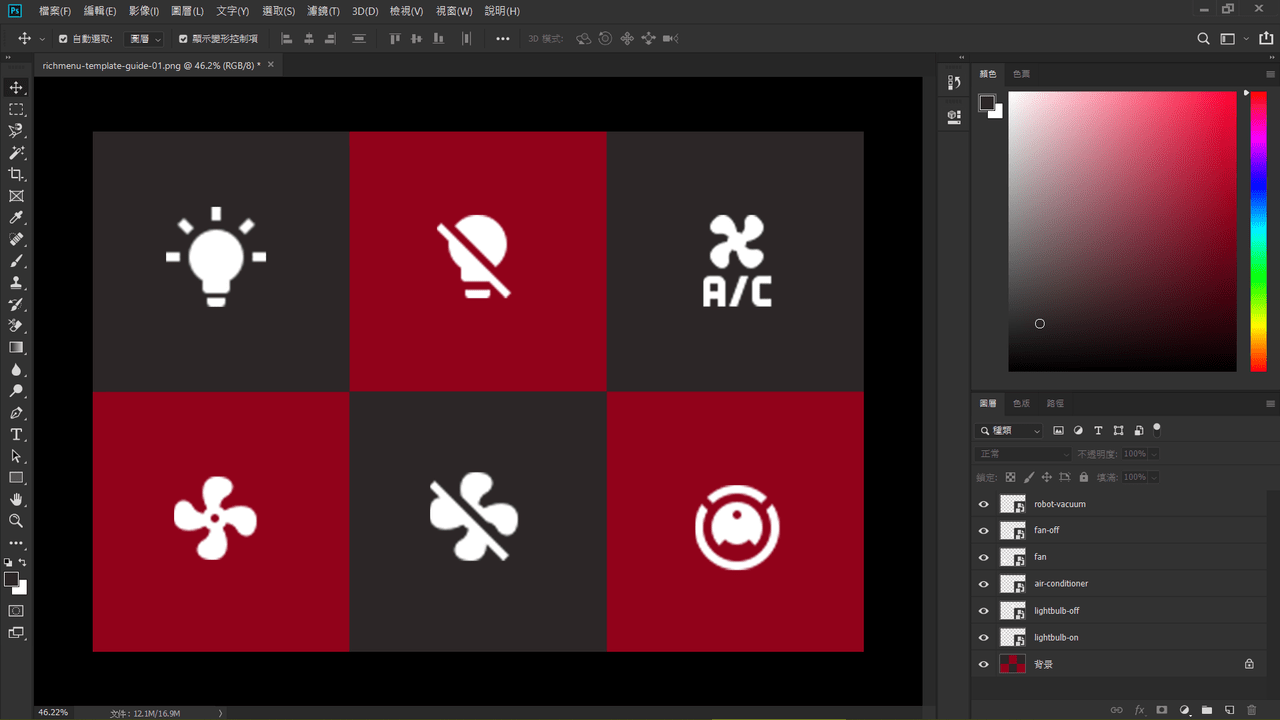Viewport: 1280px width, 720px height.
Task: Turn layer filtering on/off switch
Action: tap(1157, 428)
